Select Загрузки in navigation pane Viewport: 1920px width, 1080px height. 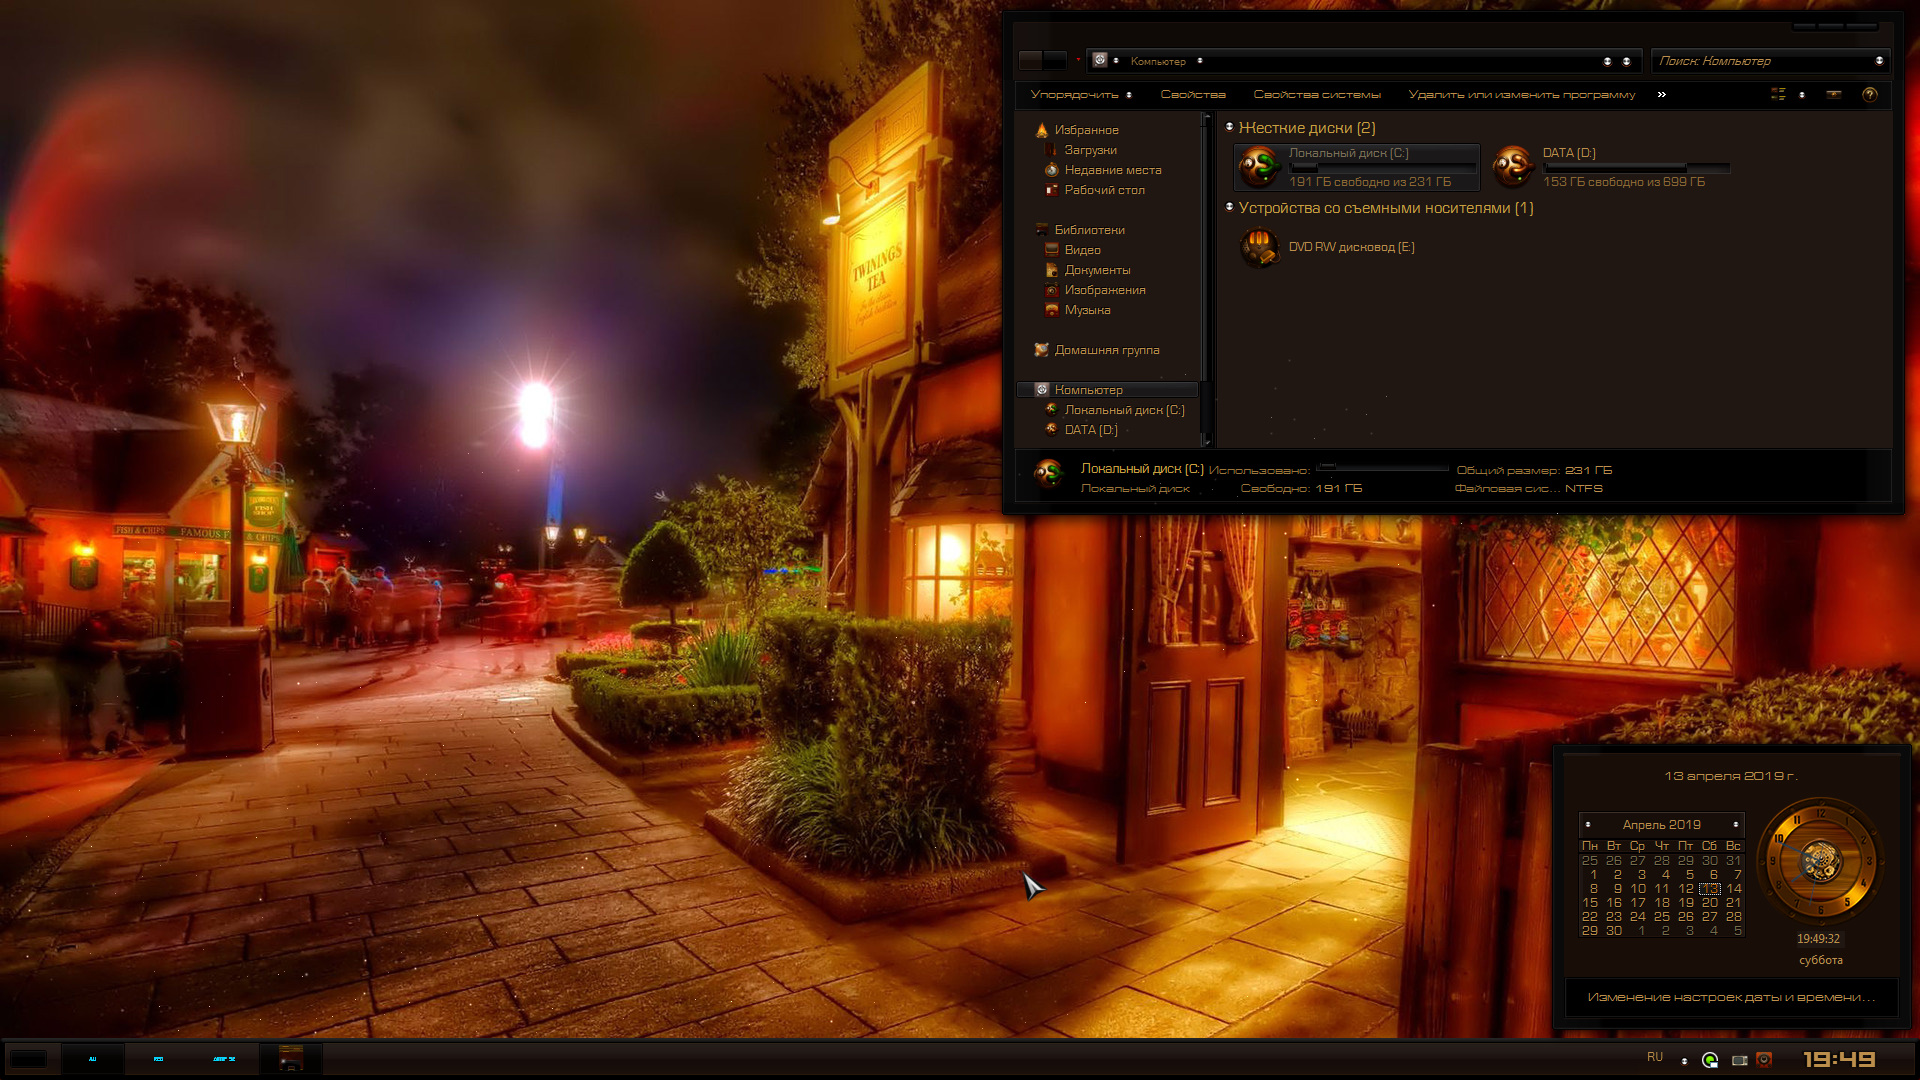[1090, 150]
